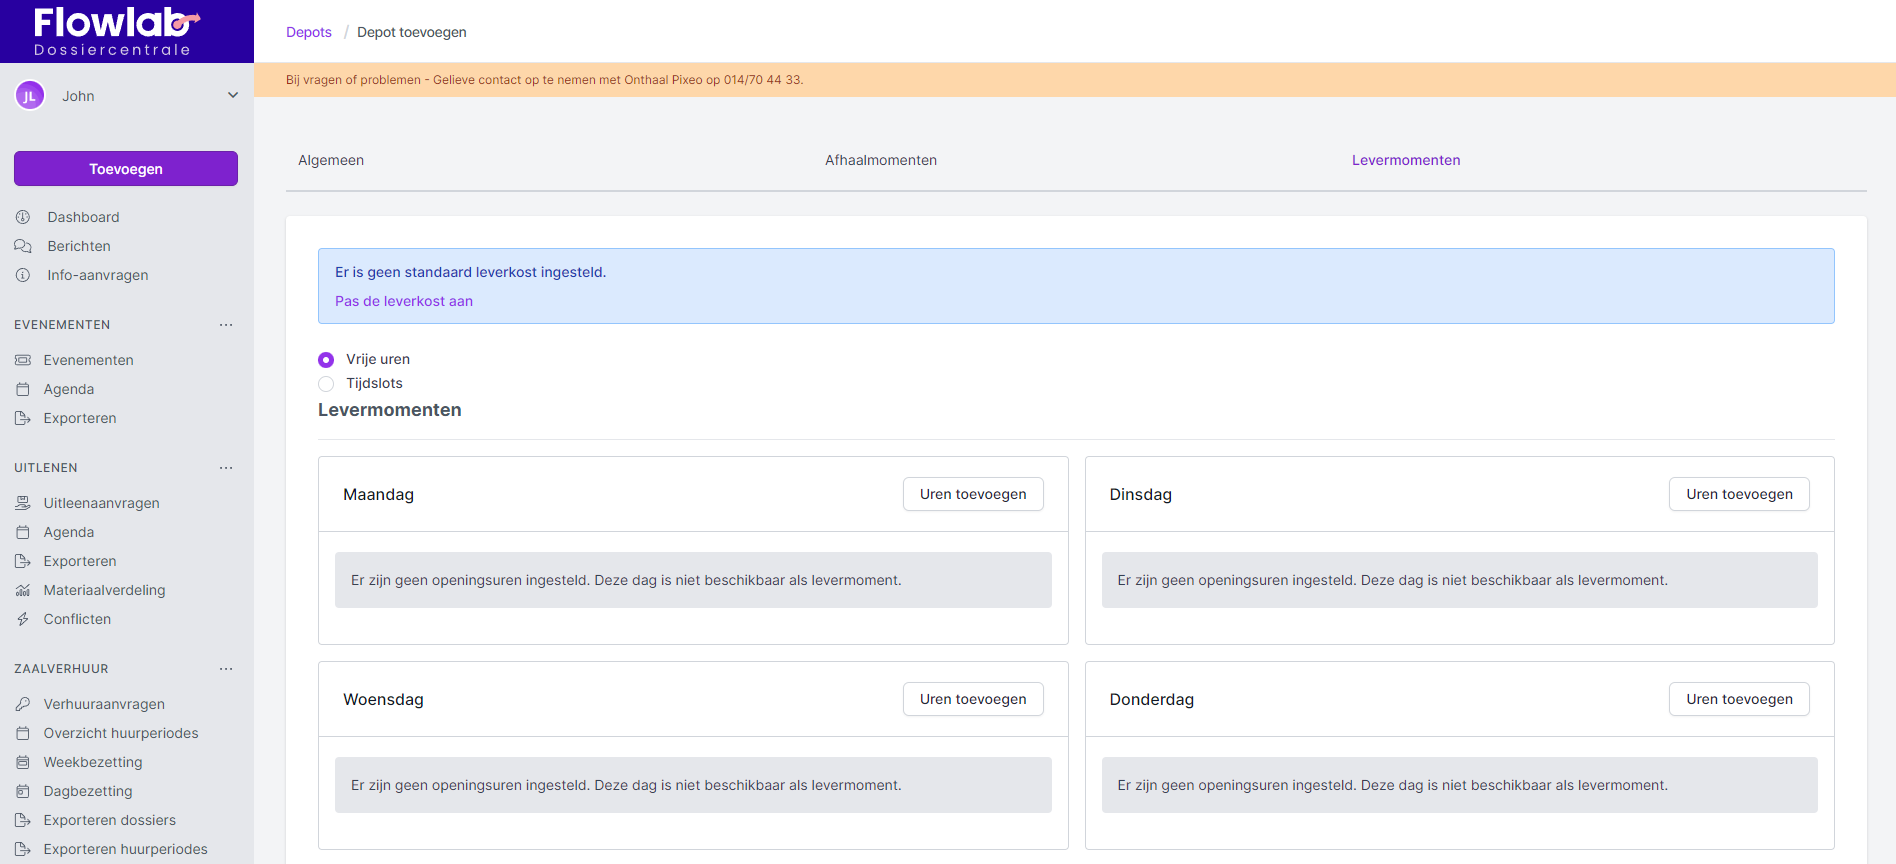Viewport: 1896px width, 864px height.
Task: Expand the John user menu chevron
Action: click(233, 96)
